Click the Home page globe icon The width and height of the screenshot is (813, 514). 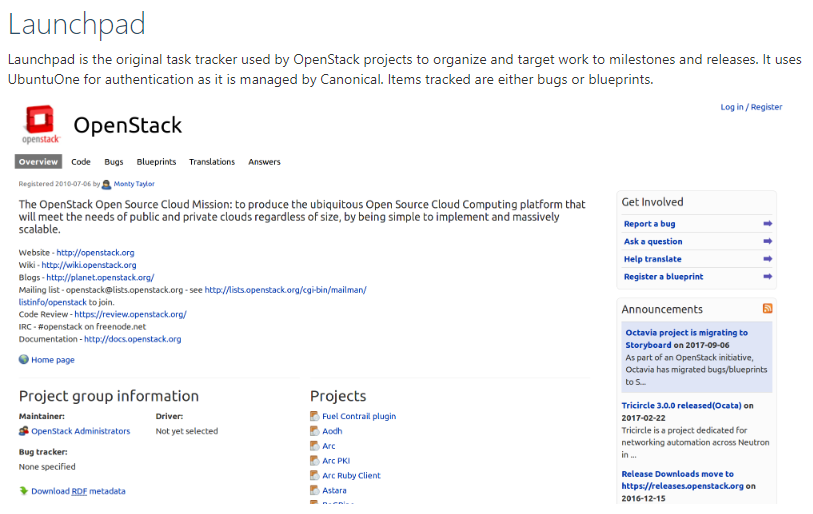24,359
